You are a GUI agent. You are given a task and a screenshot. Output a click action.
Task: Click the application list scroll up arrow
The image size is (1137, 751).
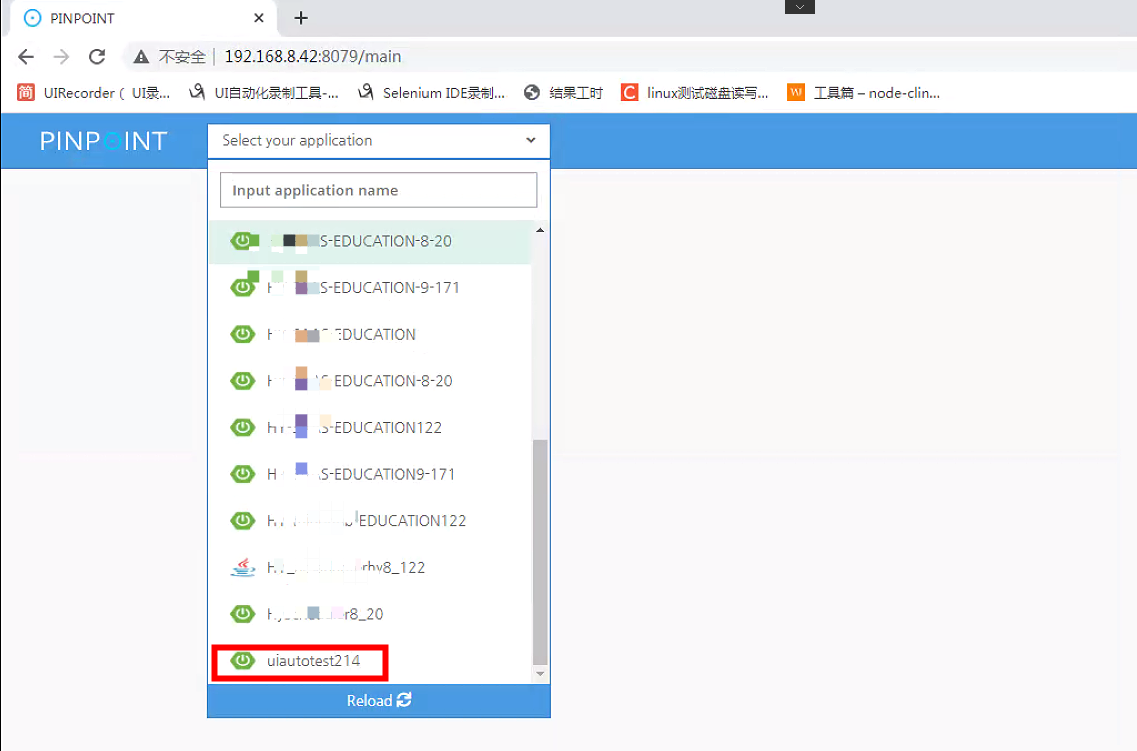click(x=540, y=230)
